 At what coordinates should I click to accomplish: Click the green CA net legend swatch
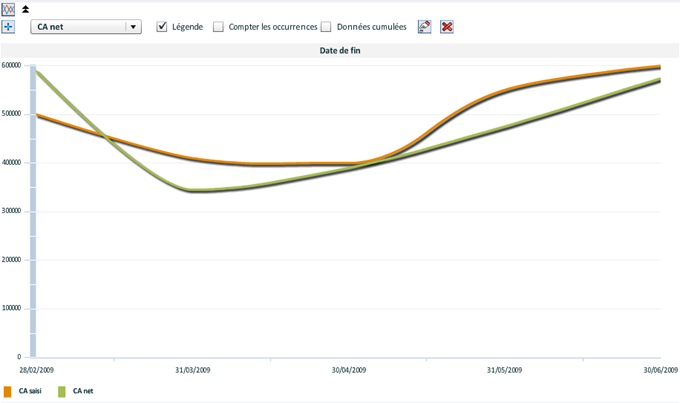(62, 391)
